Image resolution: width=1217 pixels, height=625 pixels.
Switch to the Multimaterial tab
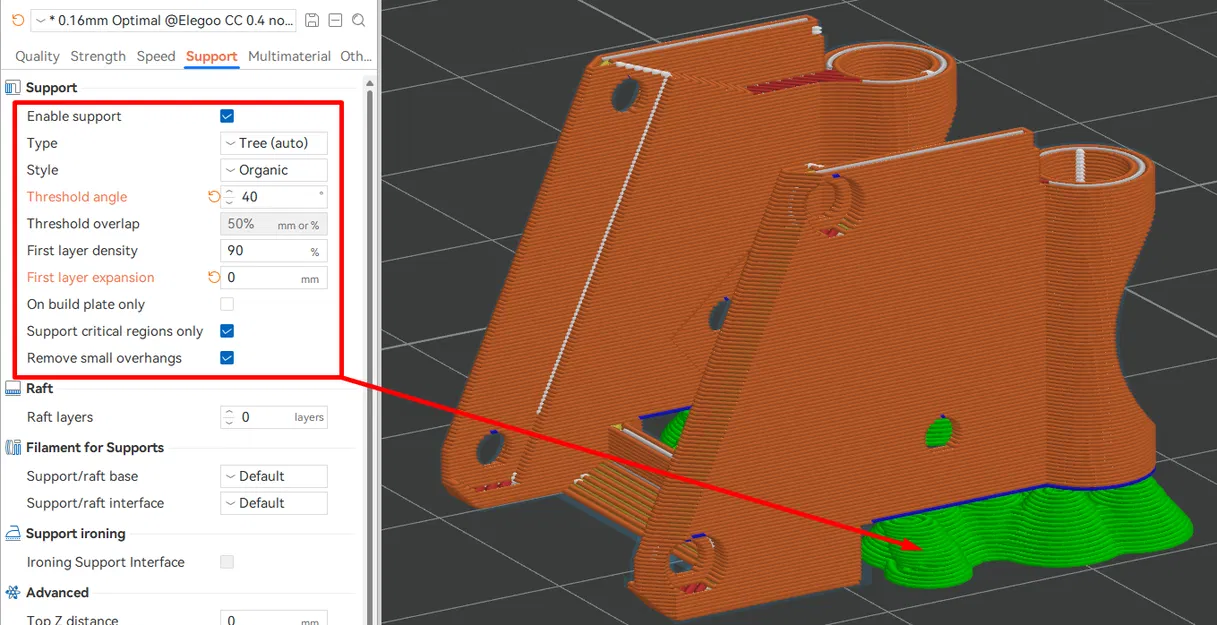pos(290,56)
